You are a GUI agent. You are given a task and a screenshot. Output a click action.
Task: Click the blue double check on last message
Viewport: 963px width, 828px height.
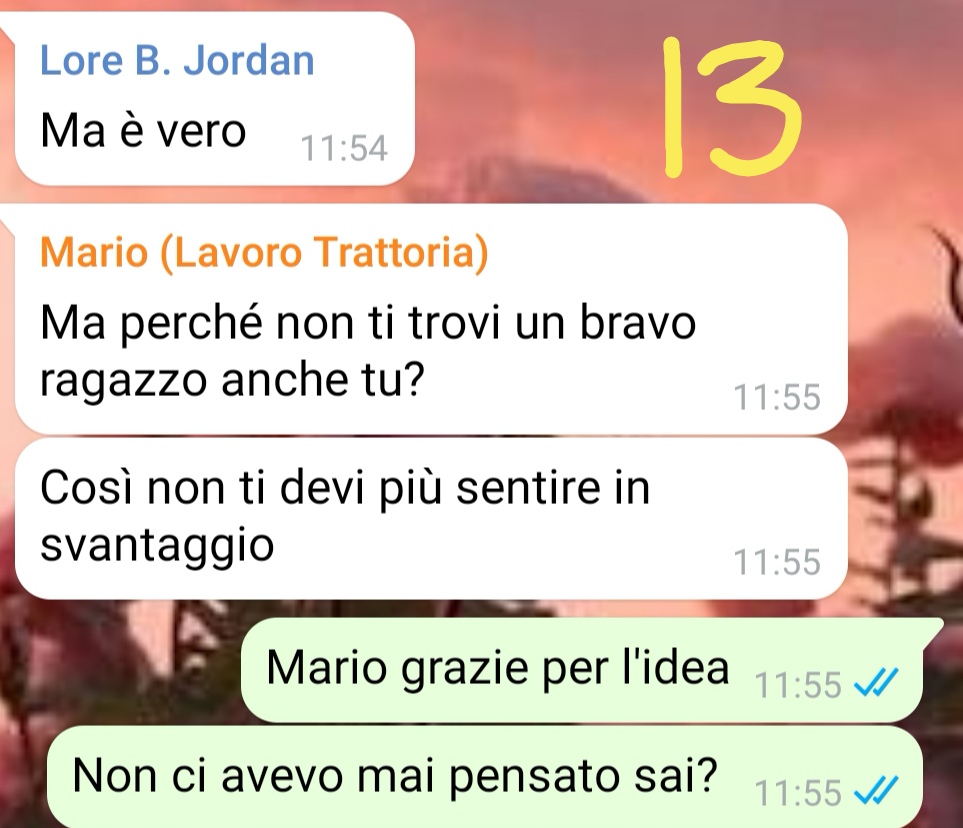coord(876,791)
